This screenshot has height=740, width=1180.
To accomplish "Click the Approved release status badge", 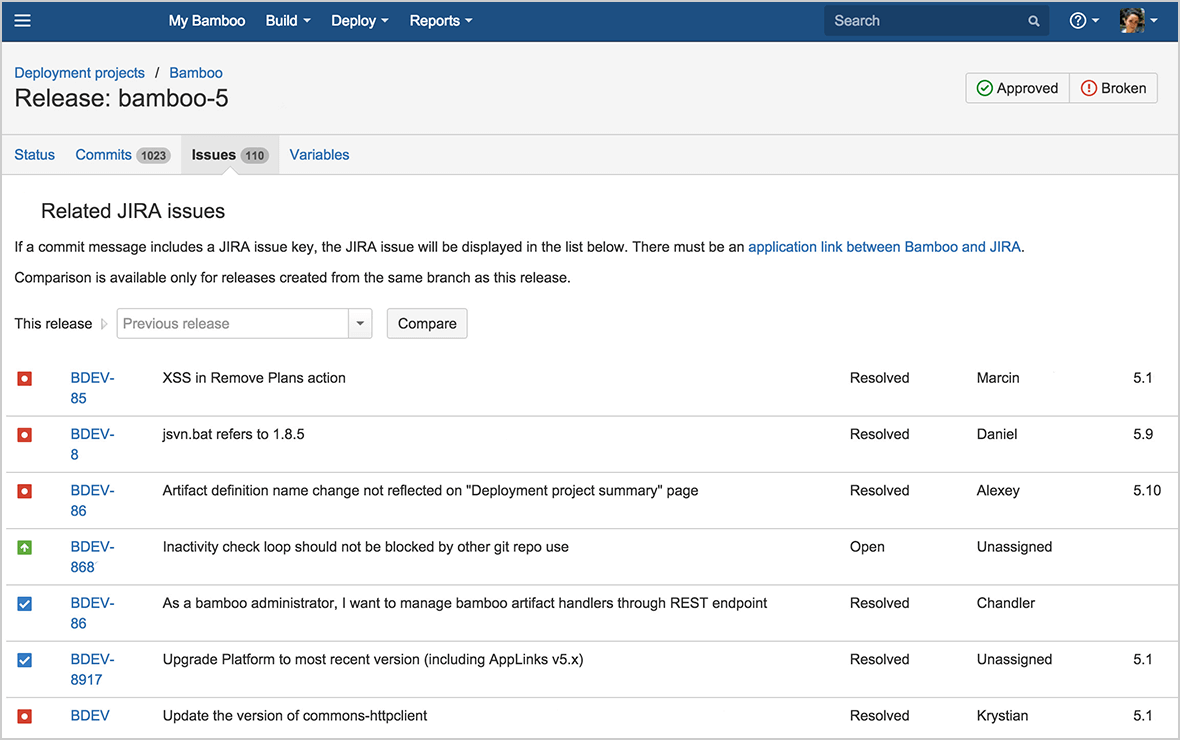I will [1017, 88].
